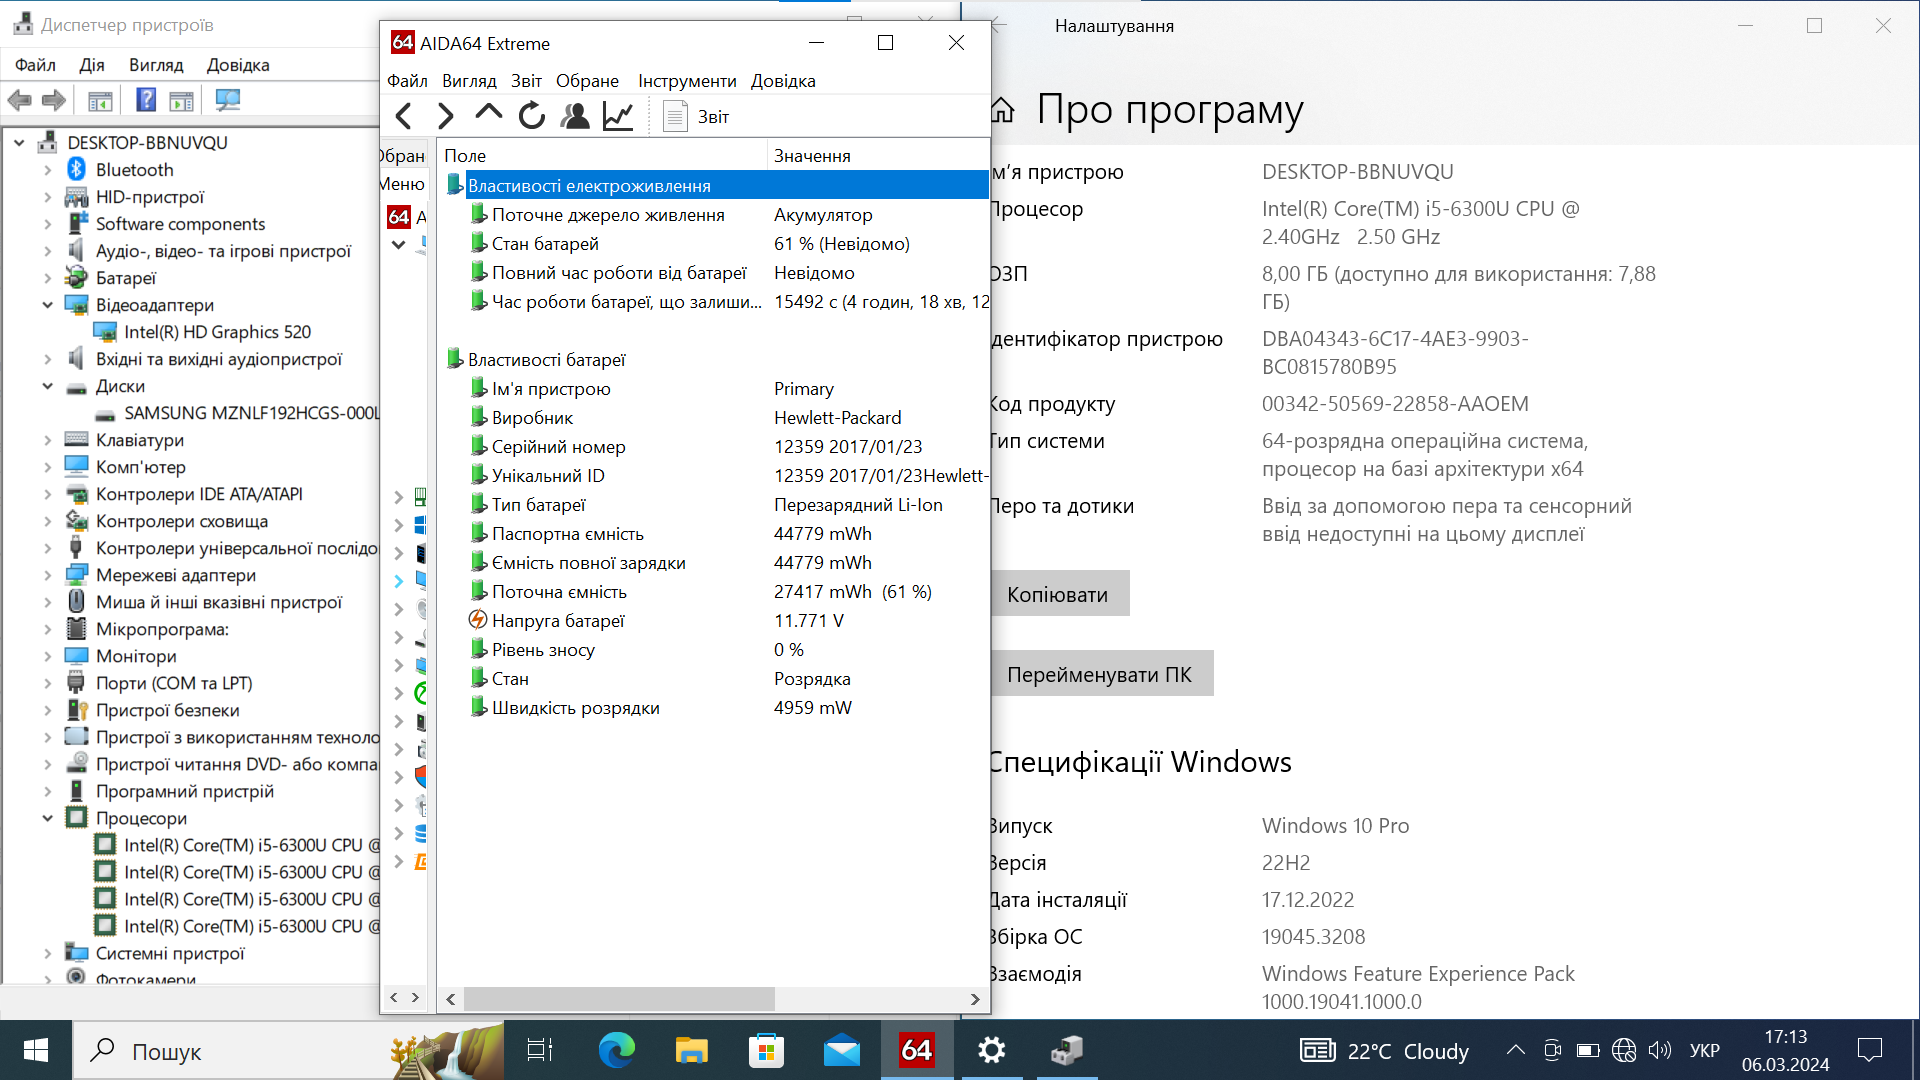Open the Інструменти menu in AIDA64
Screen dimensions: 1920x1080
(x=687, y=81)
